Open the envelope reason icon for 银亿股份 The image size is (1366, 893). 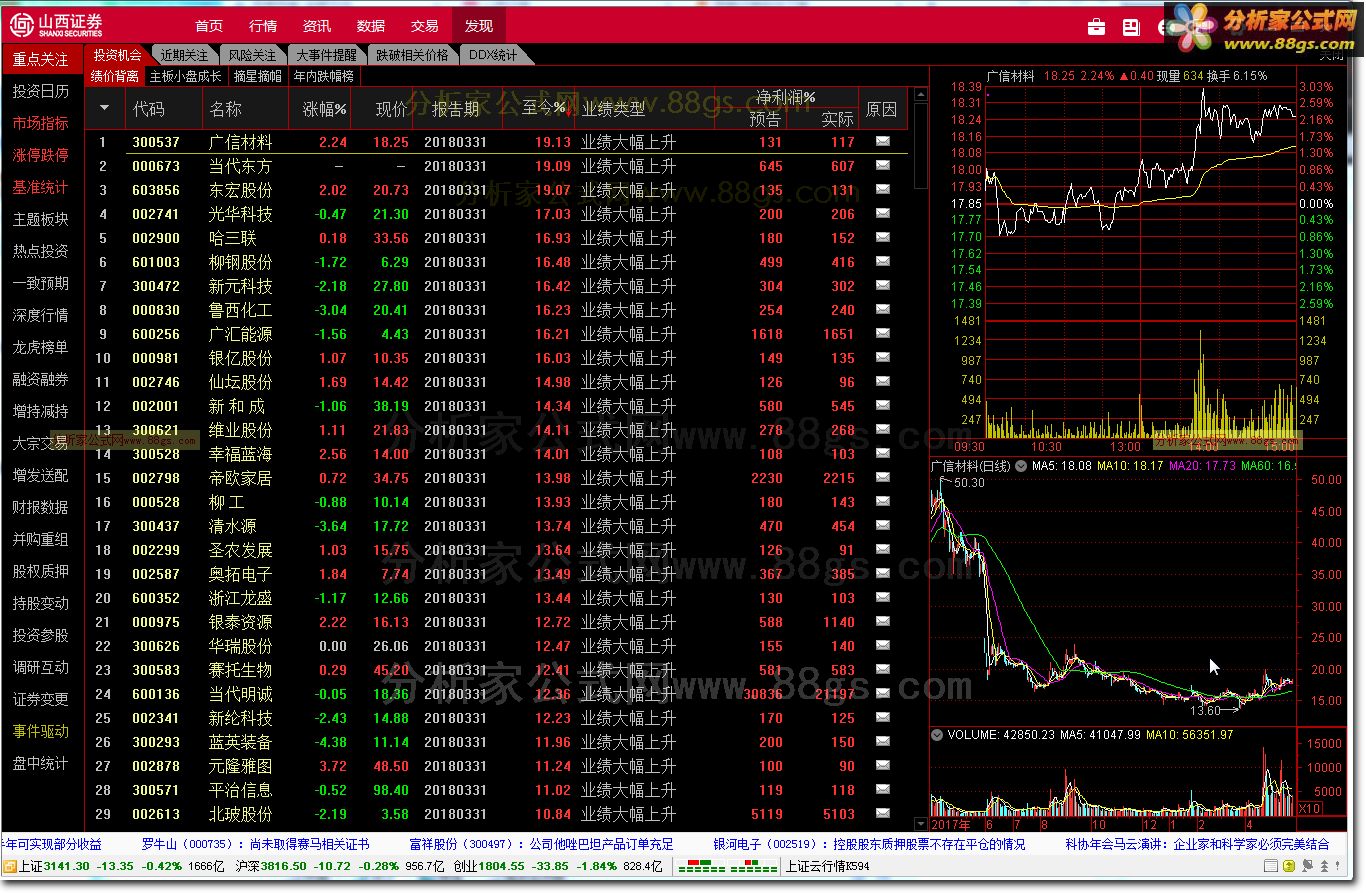click(882, 358)
